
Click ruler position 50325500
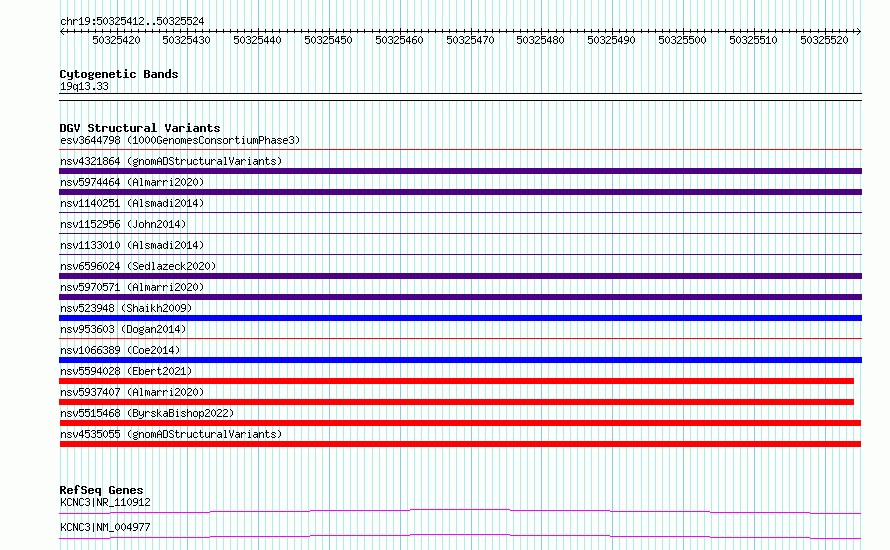click(682, 40)
